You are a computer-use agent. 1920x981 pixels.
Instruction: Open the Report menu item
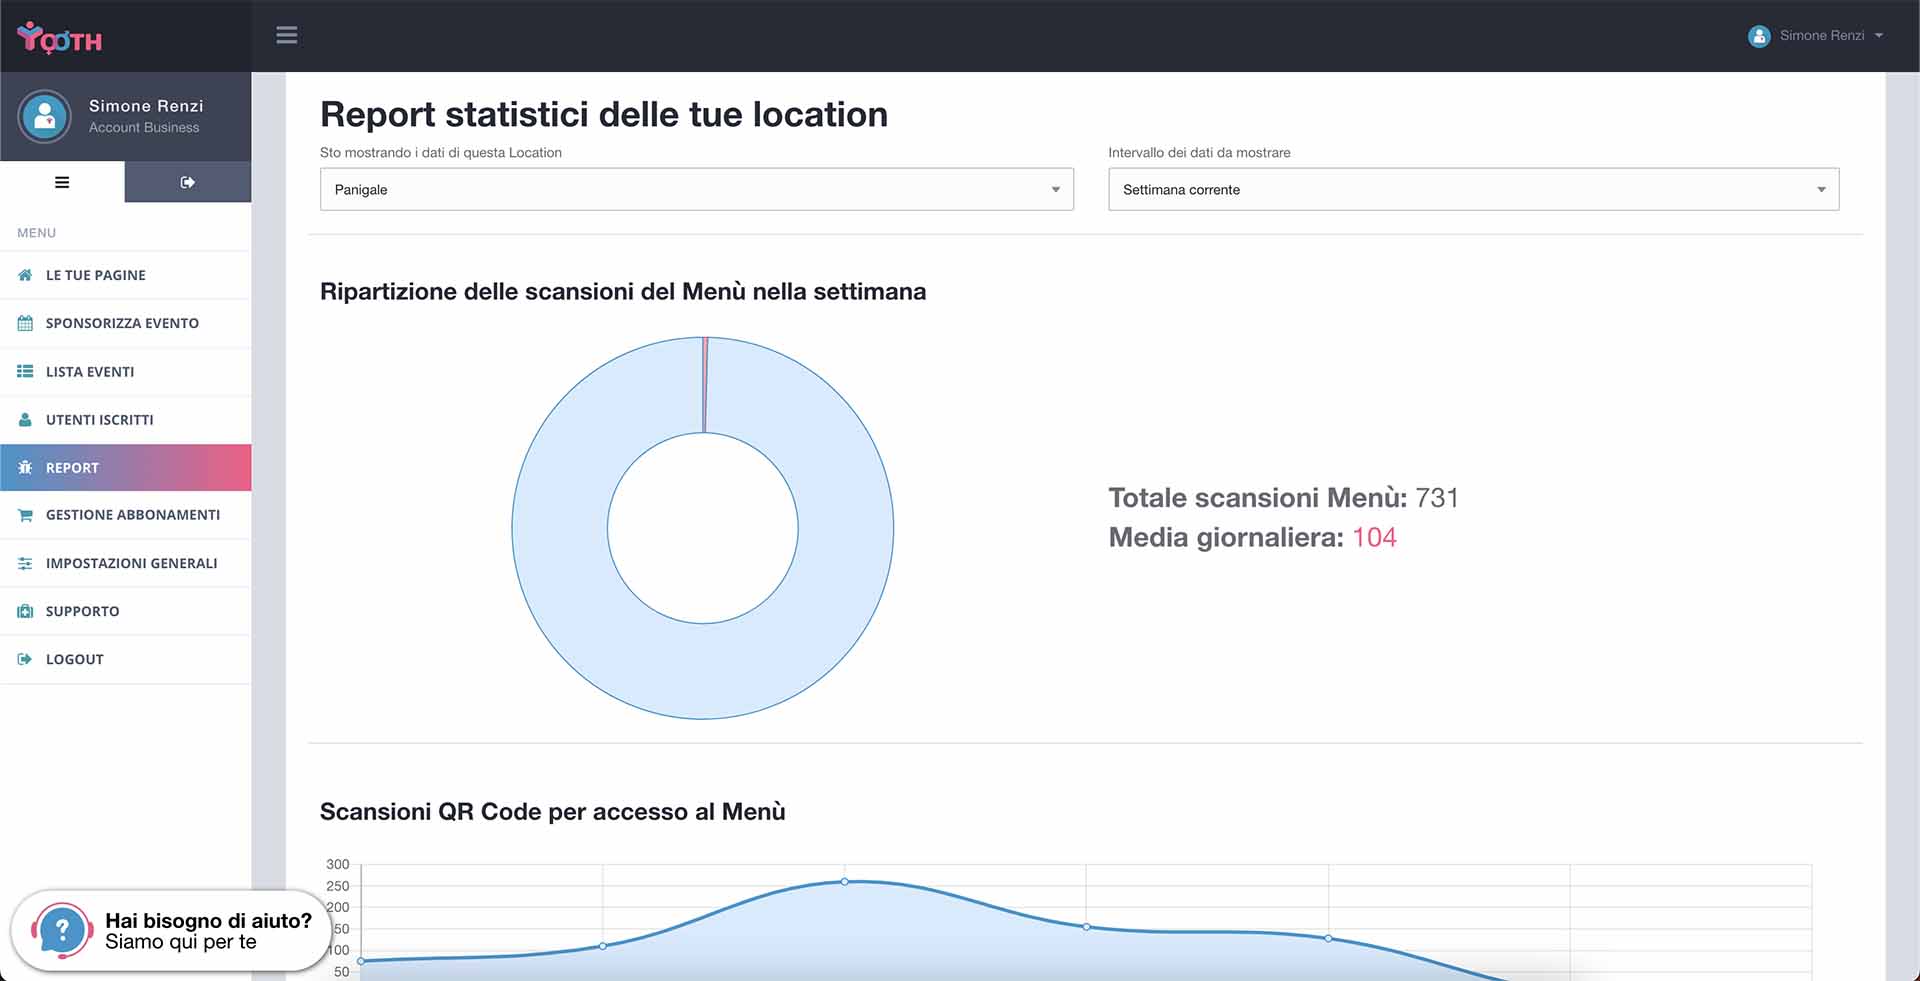pyautogui.click(x=125, y=467)
